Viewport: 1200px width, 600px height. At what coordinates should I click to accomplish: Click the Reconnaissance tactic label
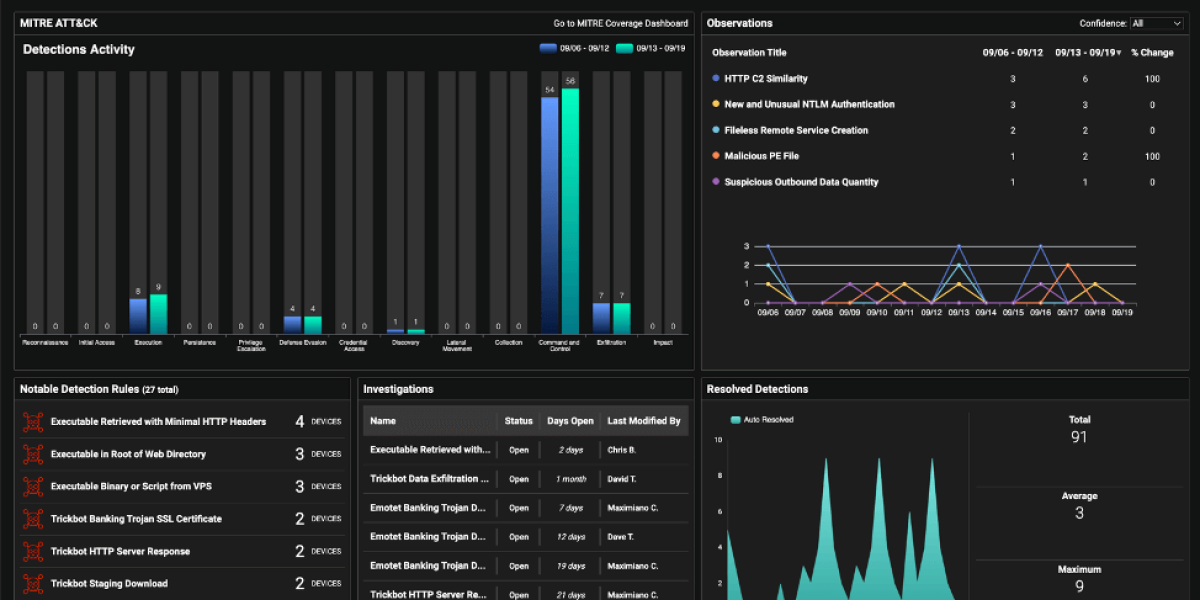coord(45,343)
